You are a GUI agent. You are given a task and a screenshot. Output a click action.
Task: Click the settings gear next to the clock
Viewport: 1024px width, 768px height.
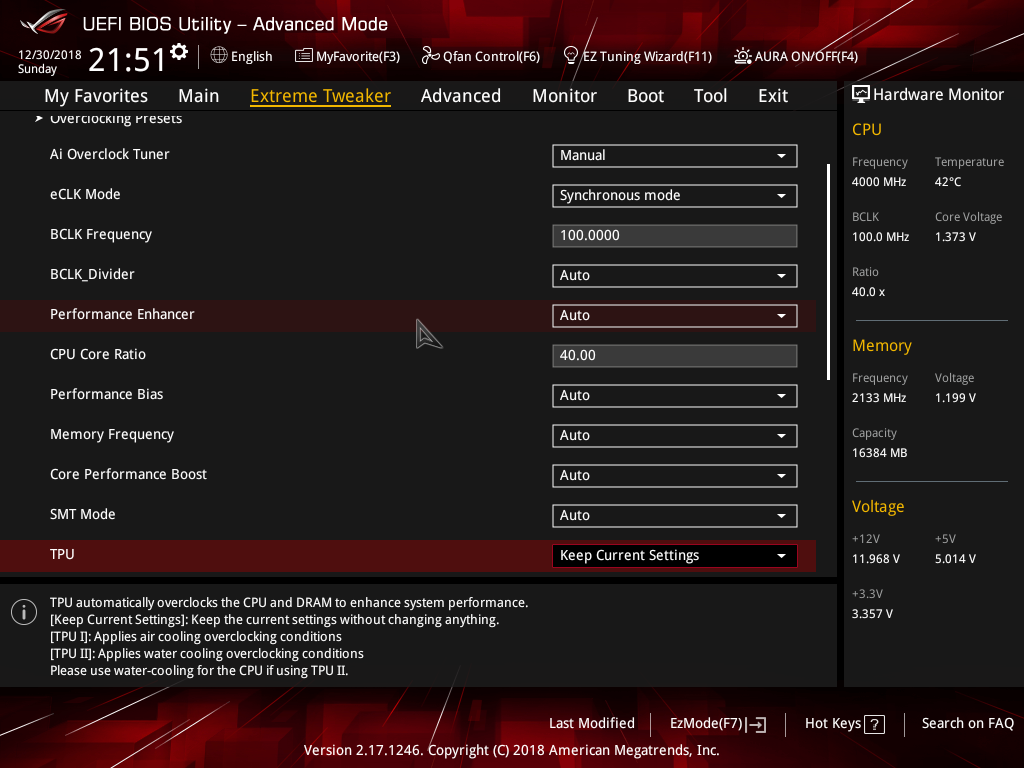tap(179, 52)
